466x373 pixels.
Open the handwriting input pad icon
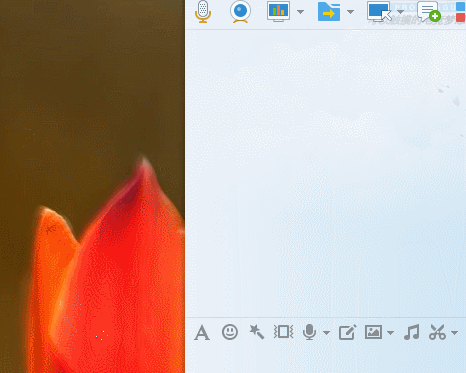coord(347,332)
